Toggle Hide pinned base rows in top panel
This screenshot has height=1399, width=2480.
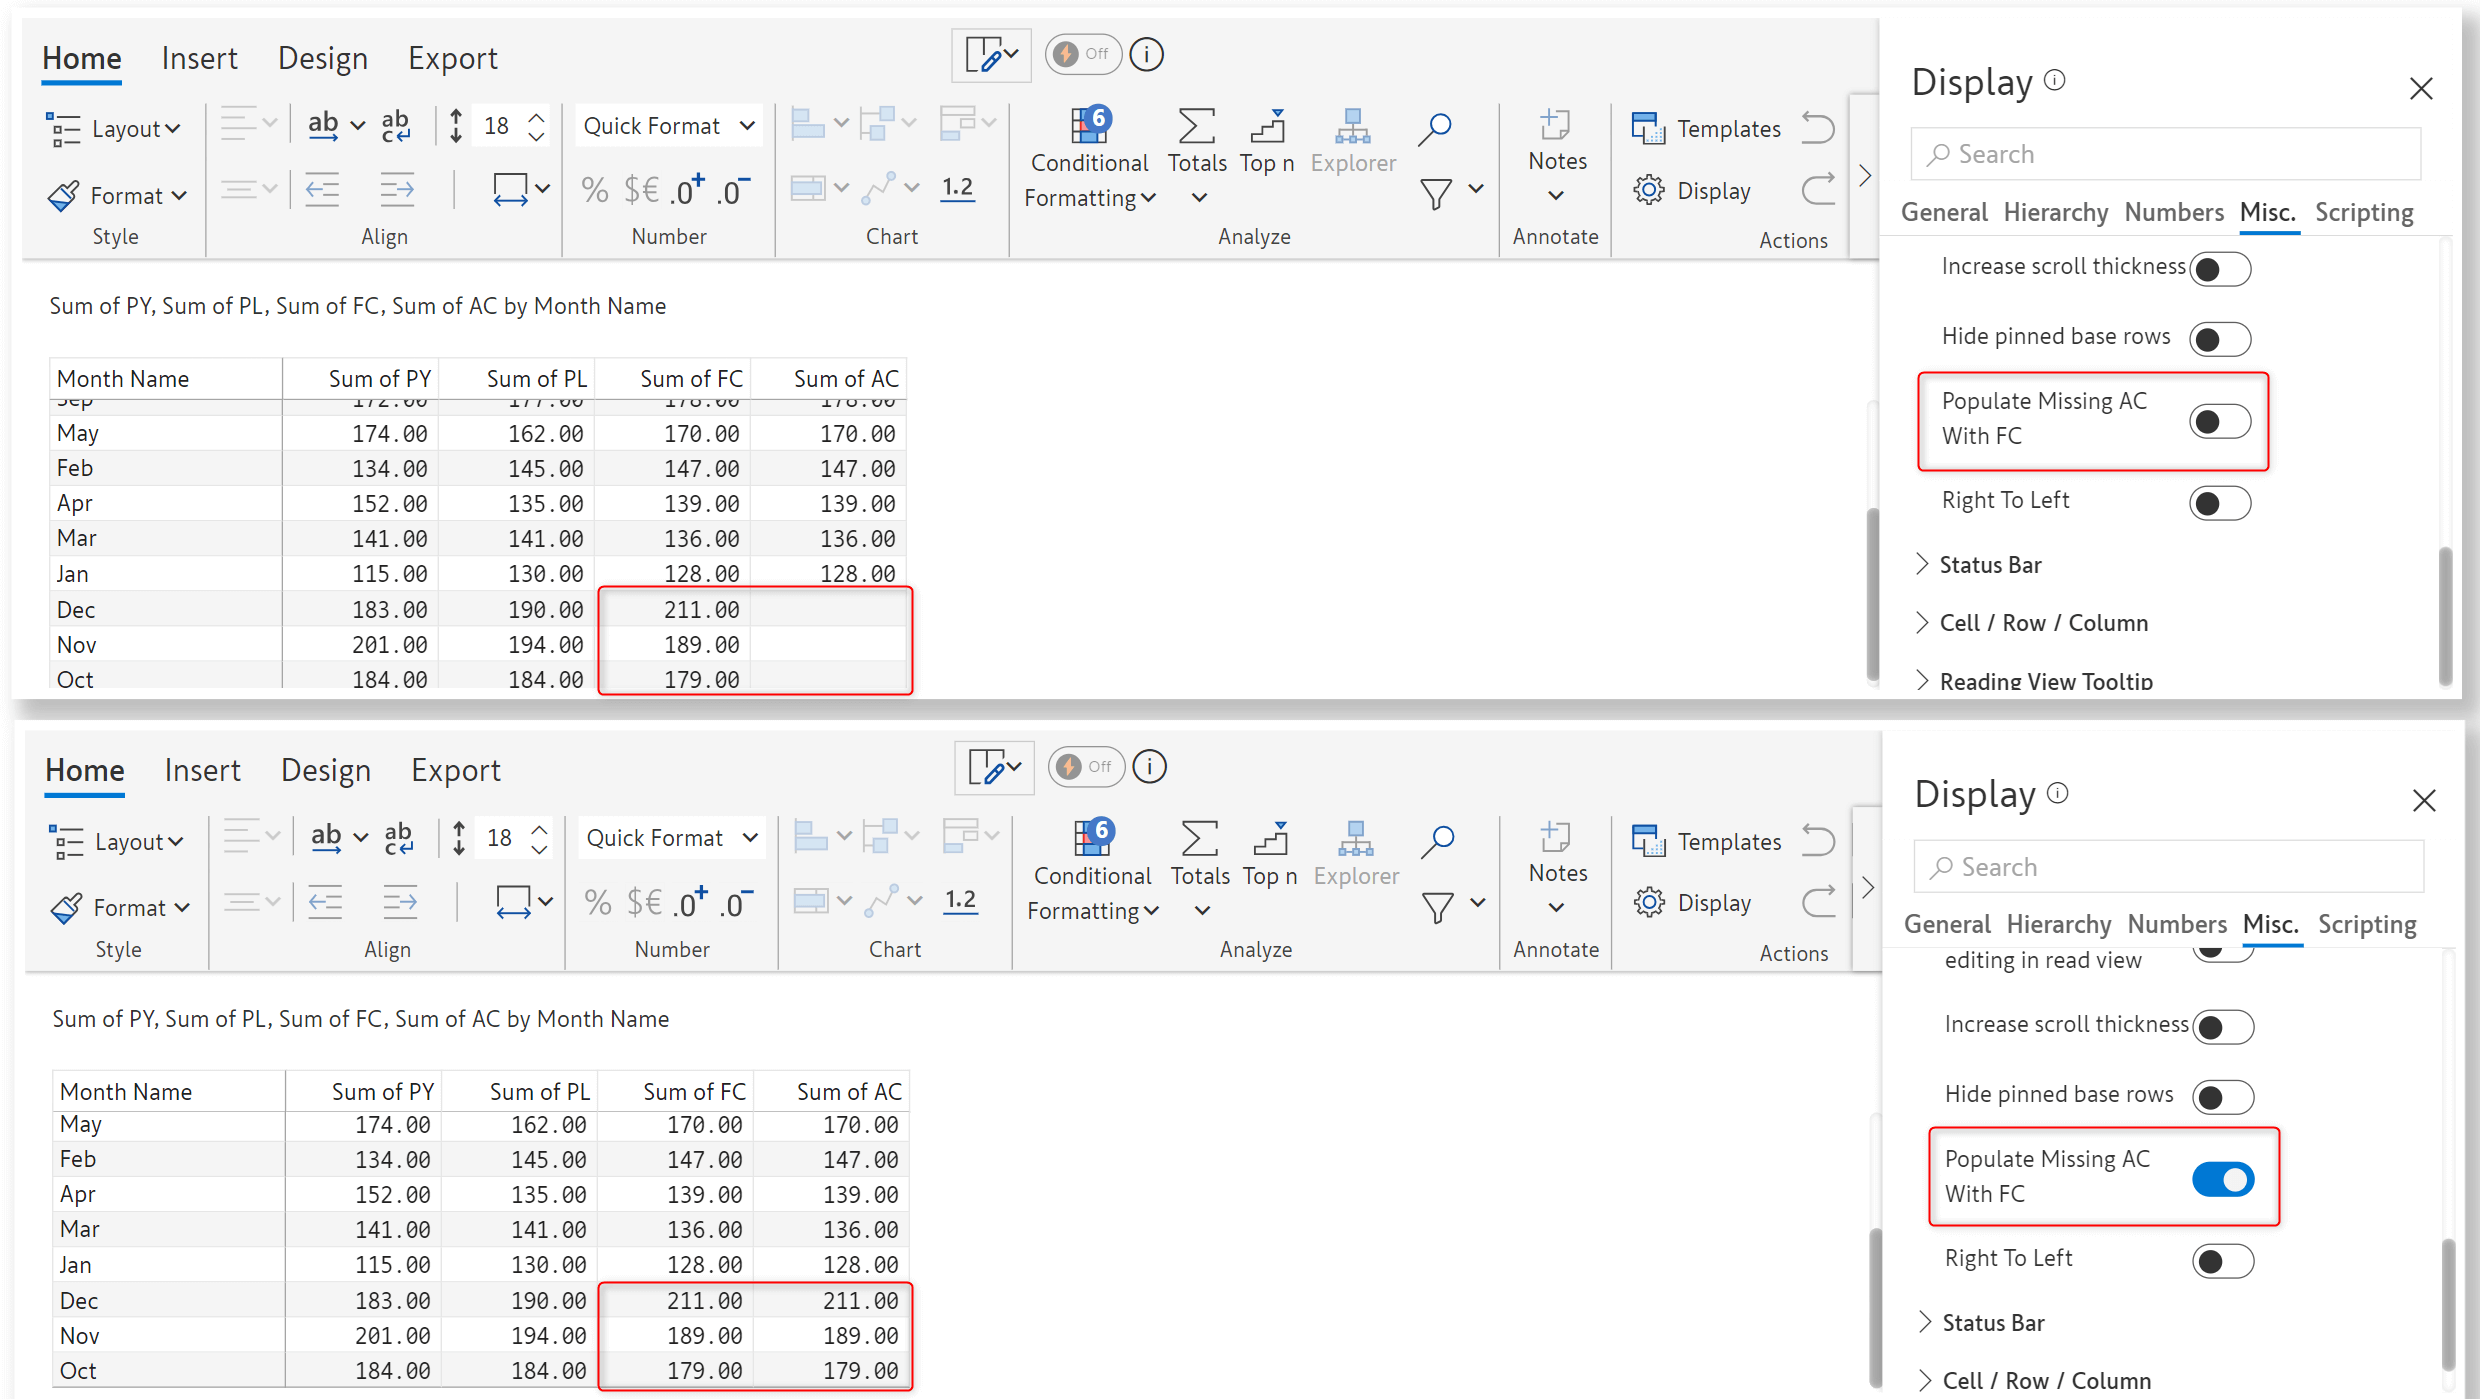click(x=2220, y=339)
